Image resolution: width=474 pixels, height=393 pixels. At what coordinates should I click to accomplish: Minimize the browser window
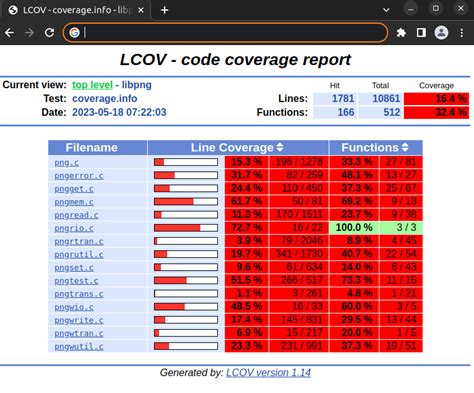(x=411, y=9)
